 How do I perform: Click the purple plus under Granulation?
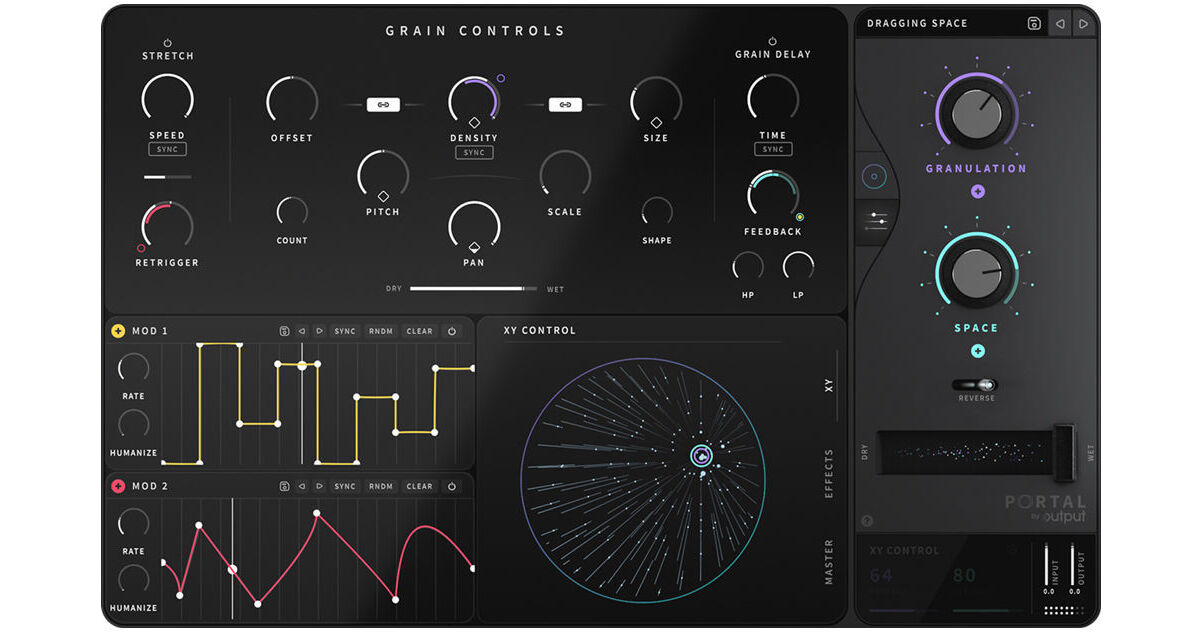977,191
